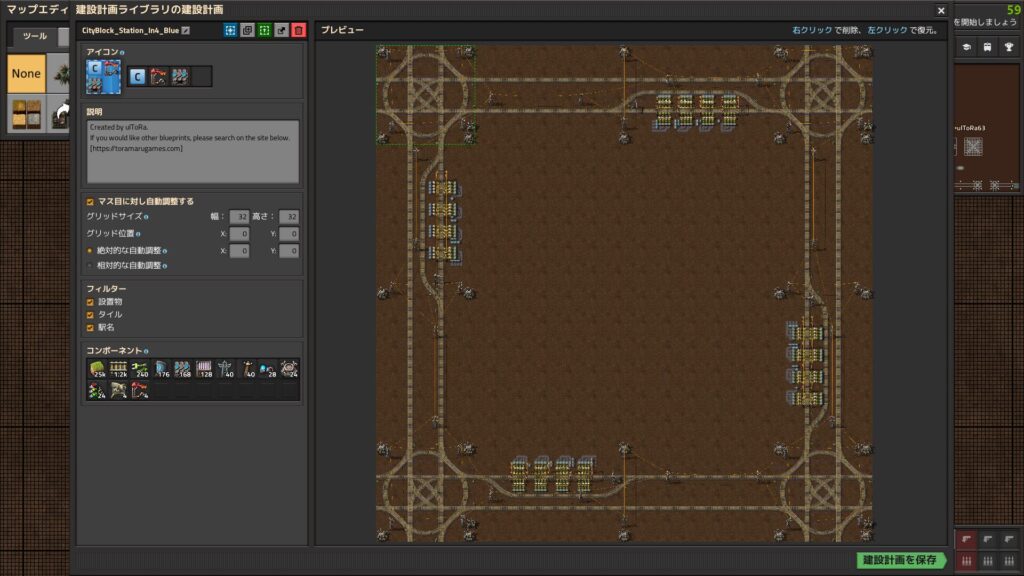The height and width of the screenshot is (576, 1024).
Task: Click the blue select new contents icon
Action: click(x=231, y=30)
